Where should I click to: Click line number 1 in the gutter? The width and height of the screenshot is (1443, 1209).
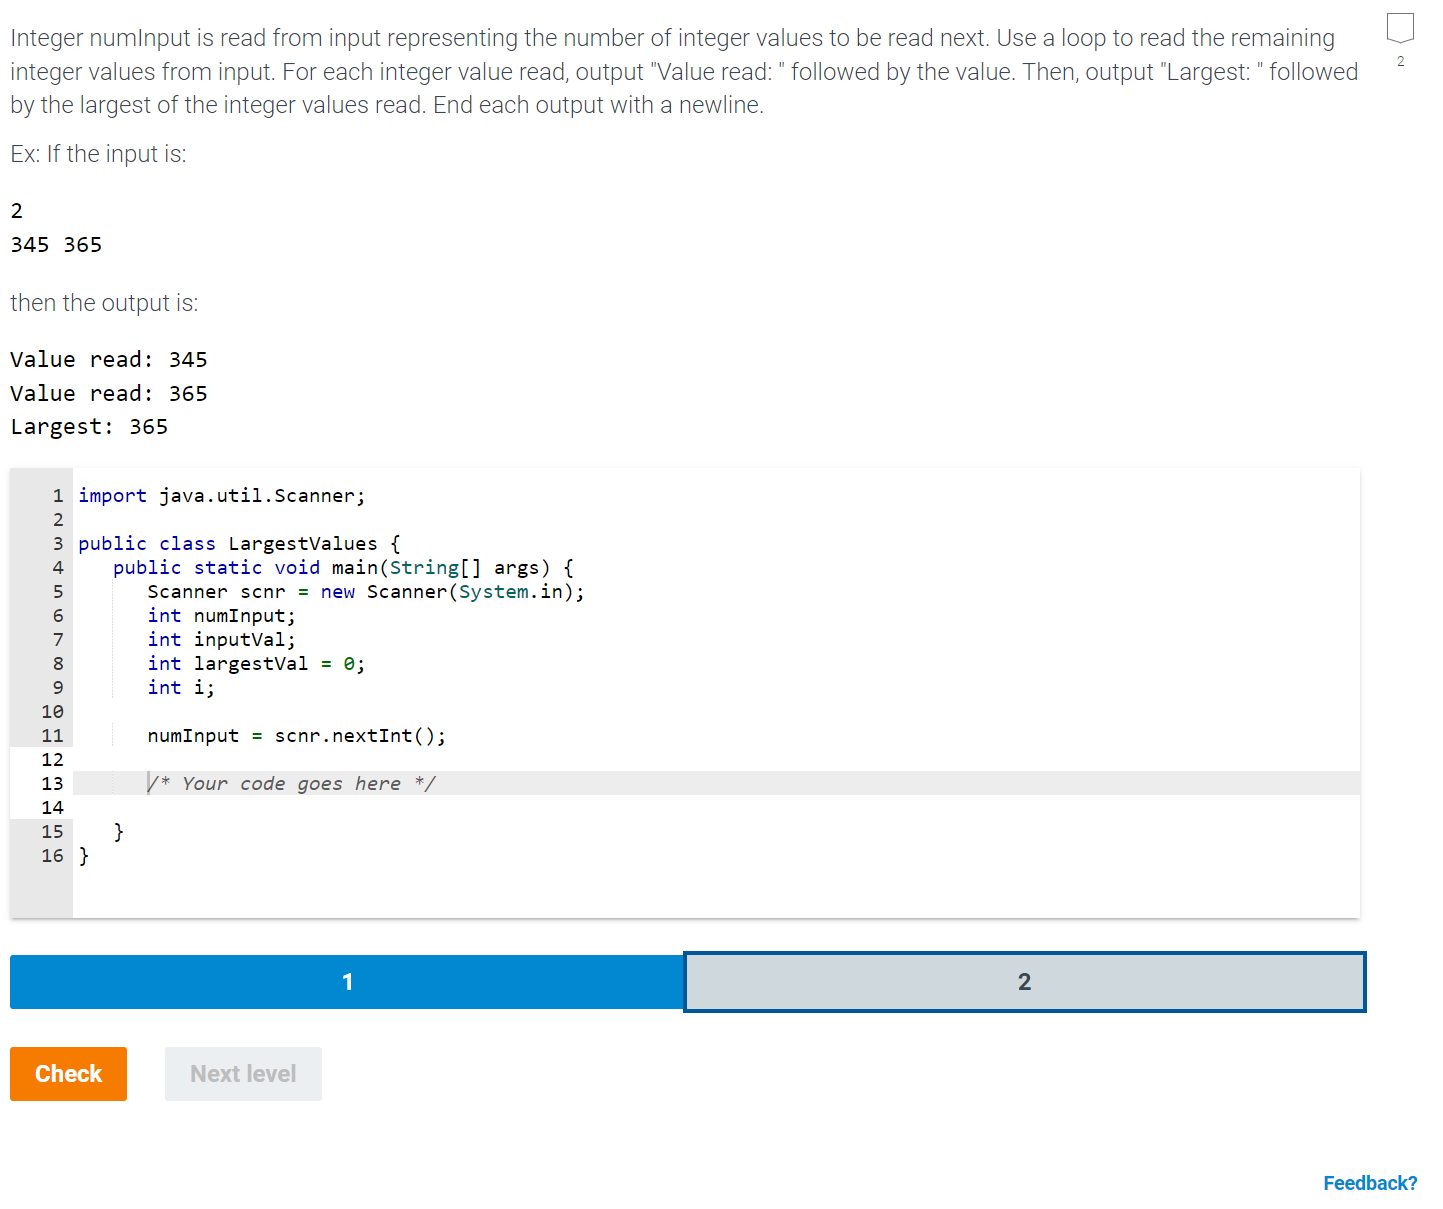point(57,495)
